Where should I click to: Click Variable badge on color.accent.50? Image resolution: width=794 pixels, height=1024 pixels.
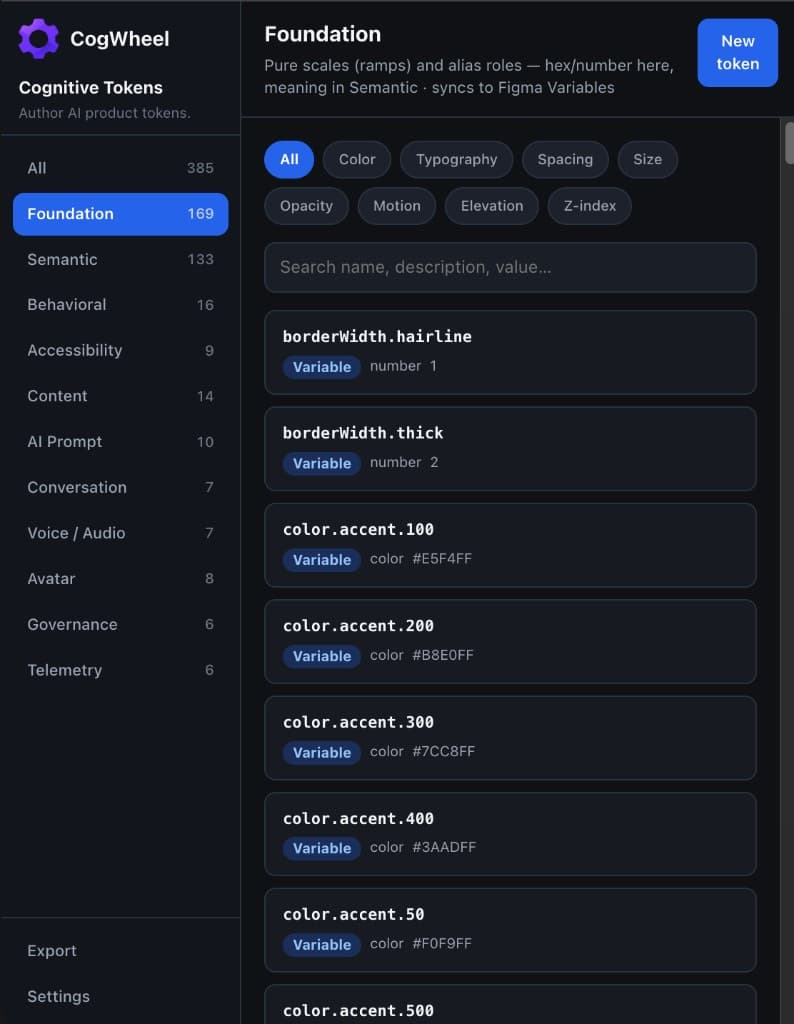[x=322, y=944]
